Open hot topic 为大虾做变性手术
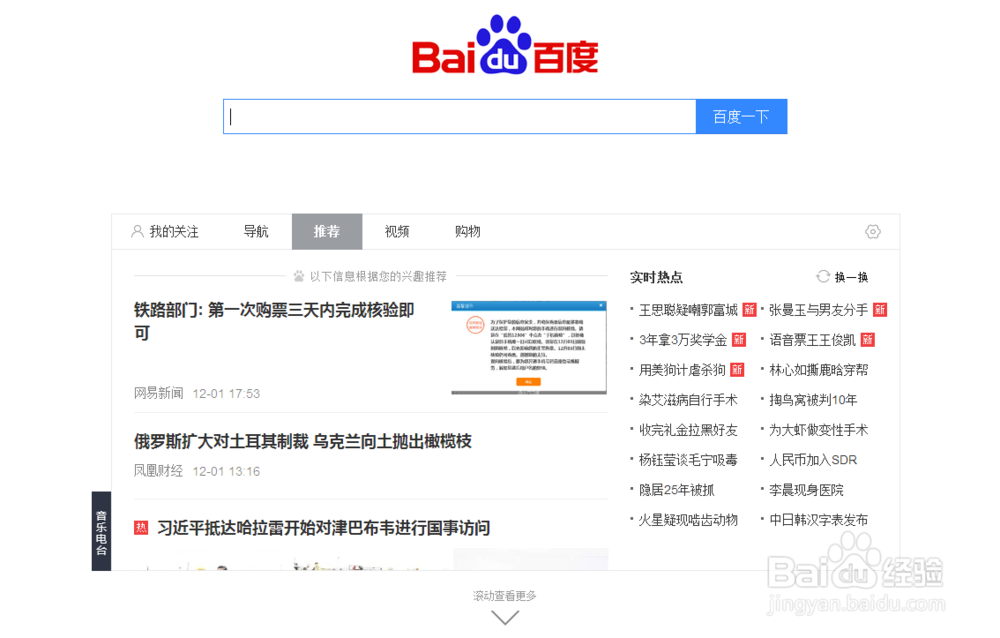The width and height of the screenshot is (1000, 638). click(x=818, y=430)
